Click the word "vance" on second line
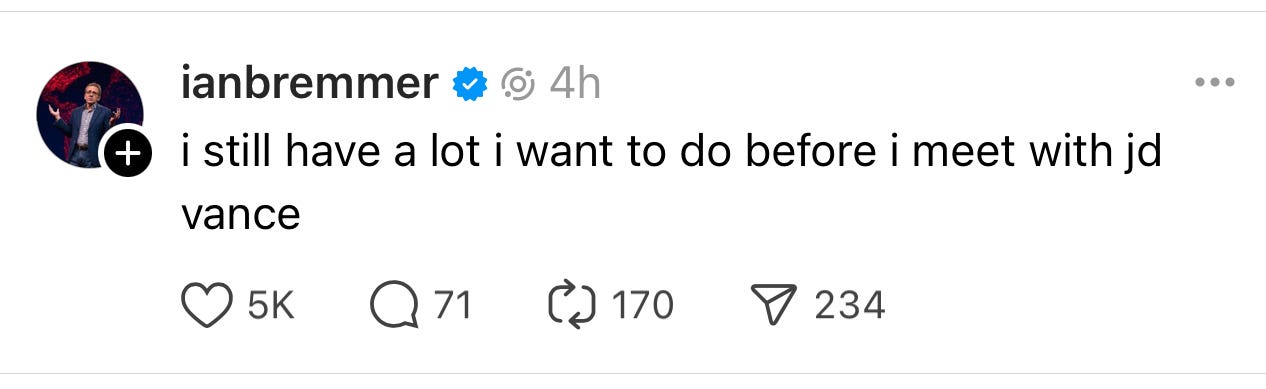 (241, 217)
